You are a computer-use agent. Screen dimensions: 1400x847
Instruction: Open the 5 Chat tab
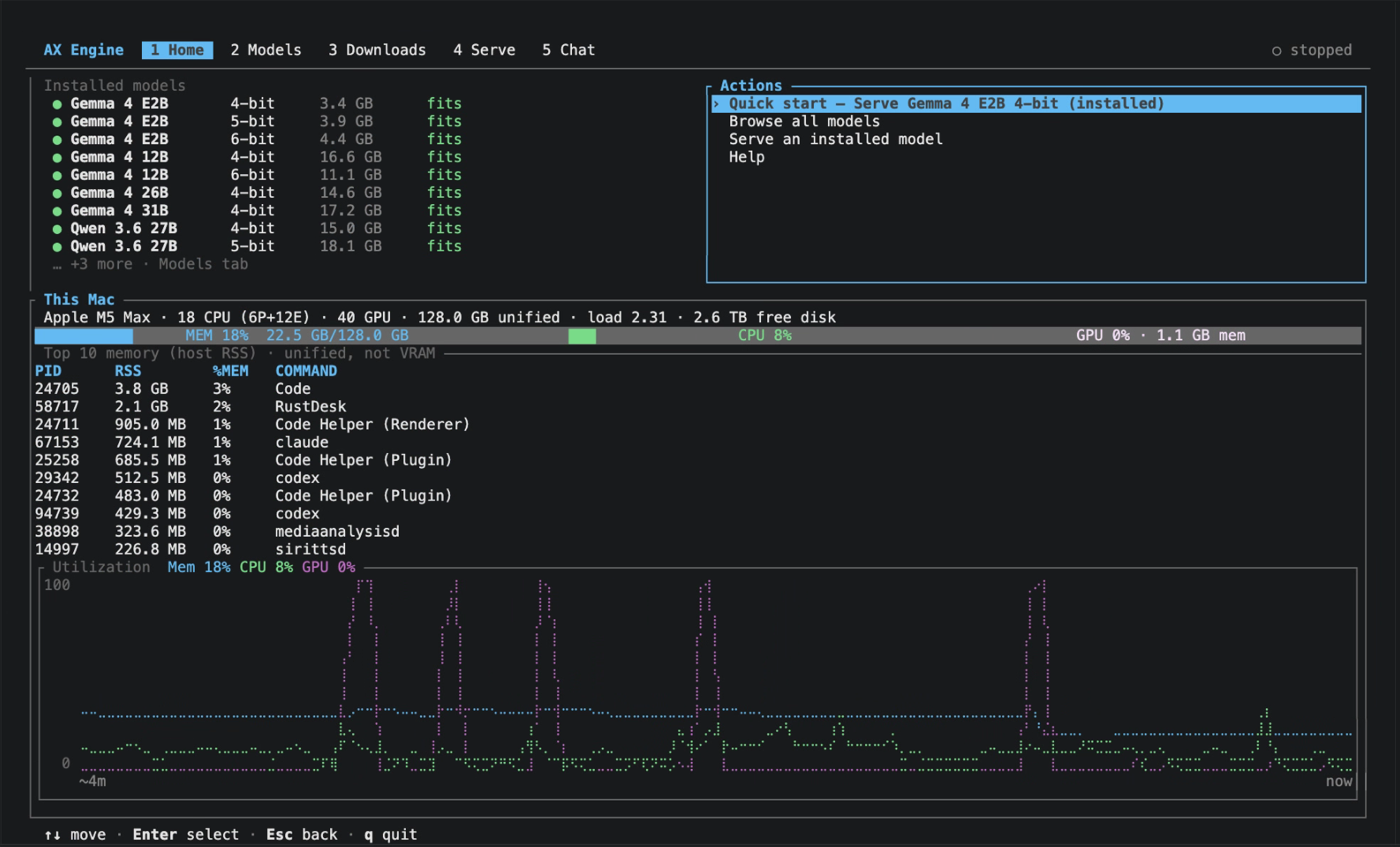568,50
